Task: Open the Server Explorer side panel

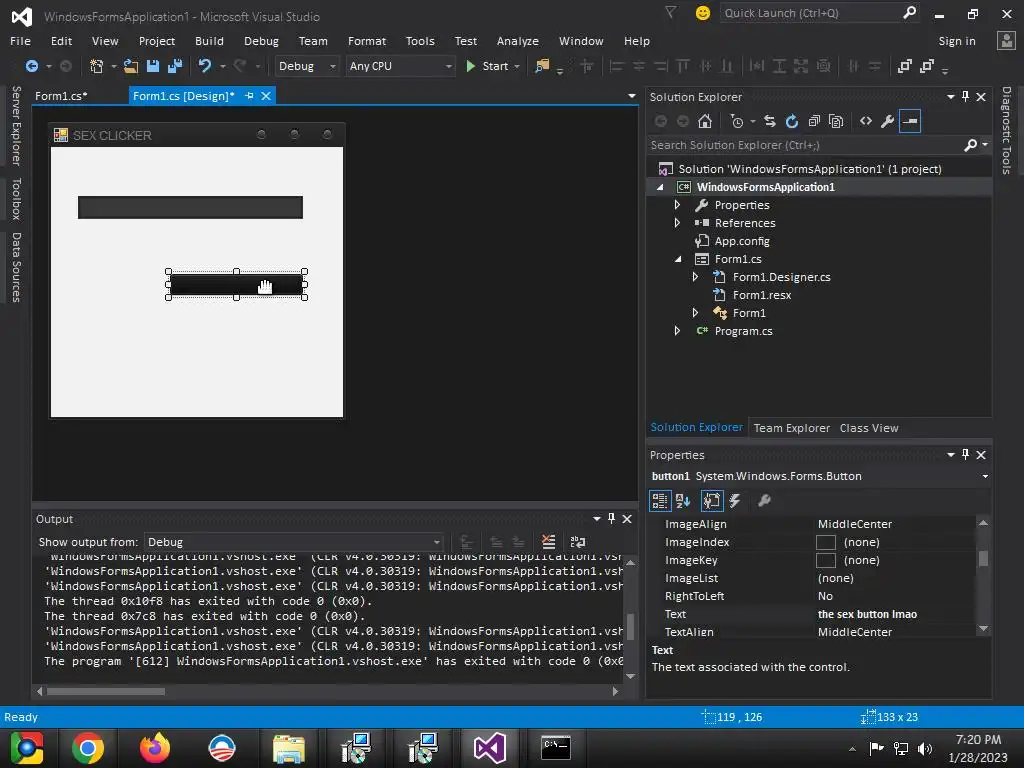Action: (16, 125)
